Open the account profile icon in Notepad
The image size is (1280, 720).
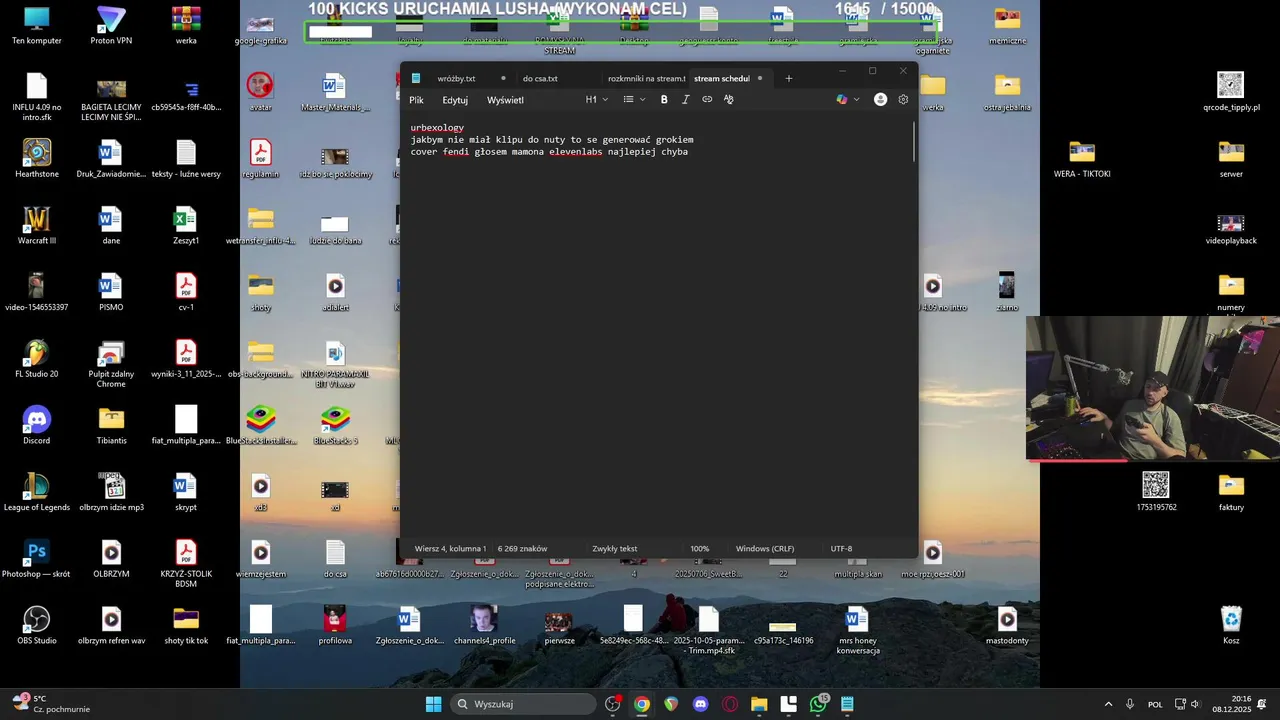880,100
